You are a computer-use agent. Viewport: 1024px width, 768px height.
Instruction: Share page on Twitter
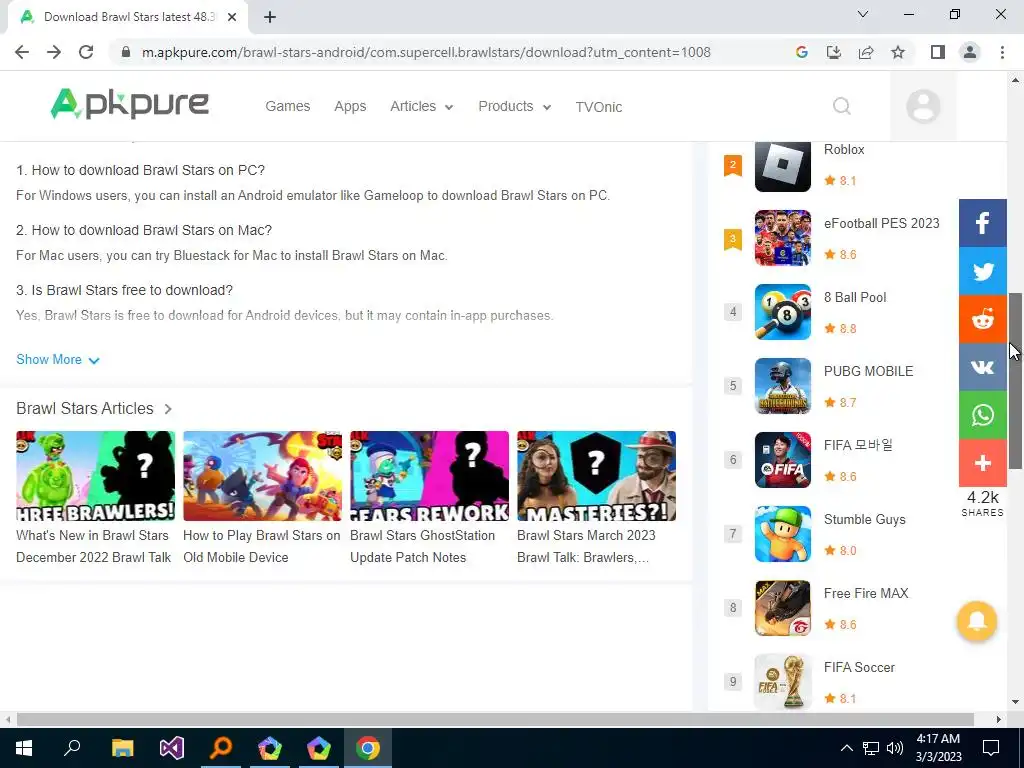(982, 271)
